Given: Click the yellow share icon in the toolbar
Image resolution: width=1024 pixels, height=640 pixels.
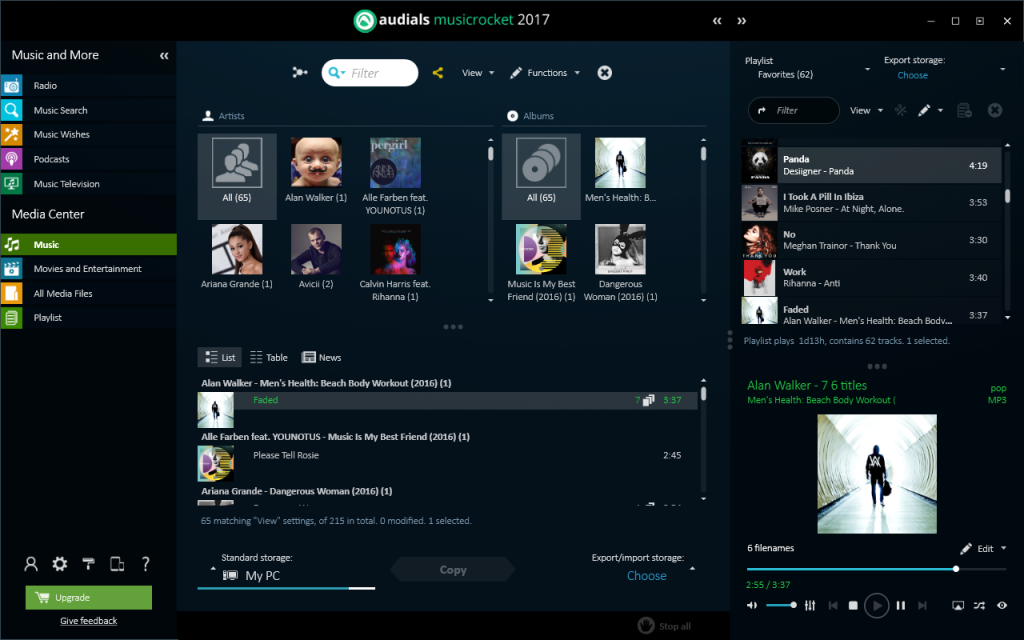Looking at the screenshot, I should (438, 72).
